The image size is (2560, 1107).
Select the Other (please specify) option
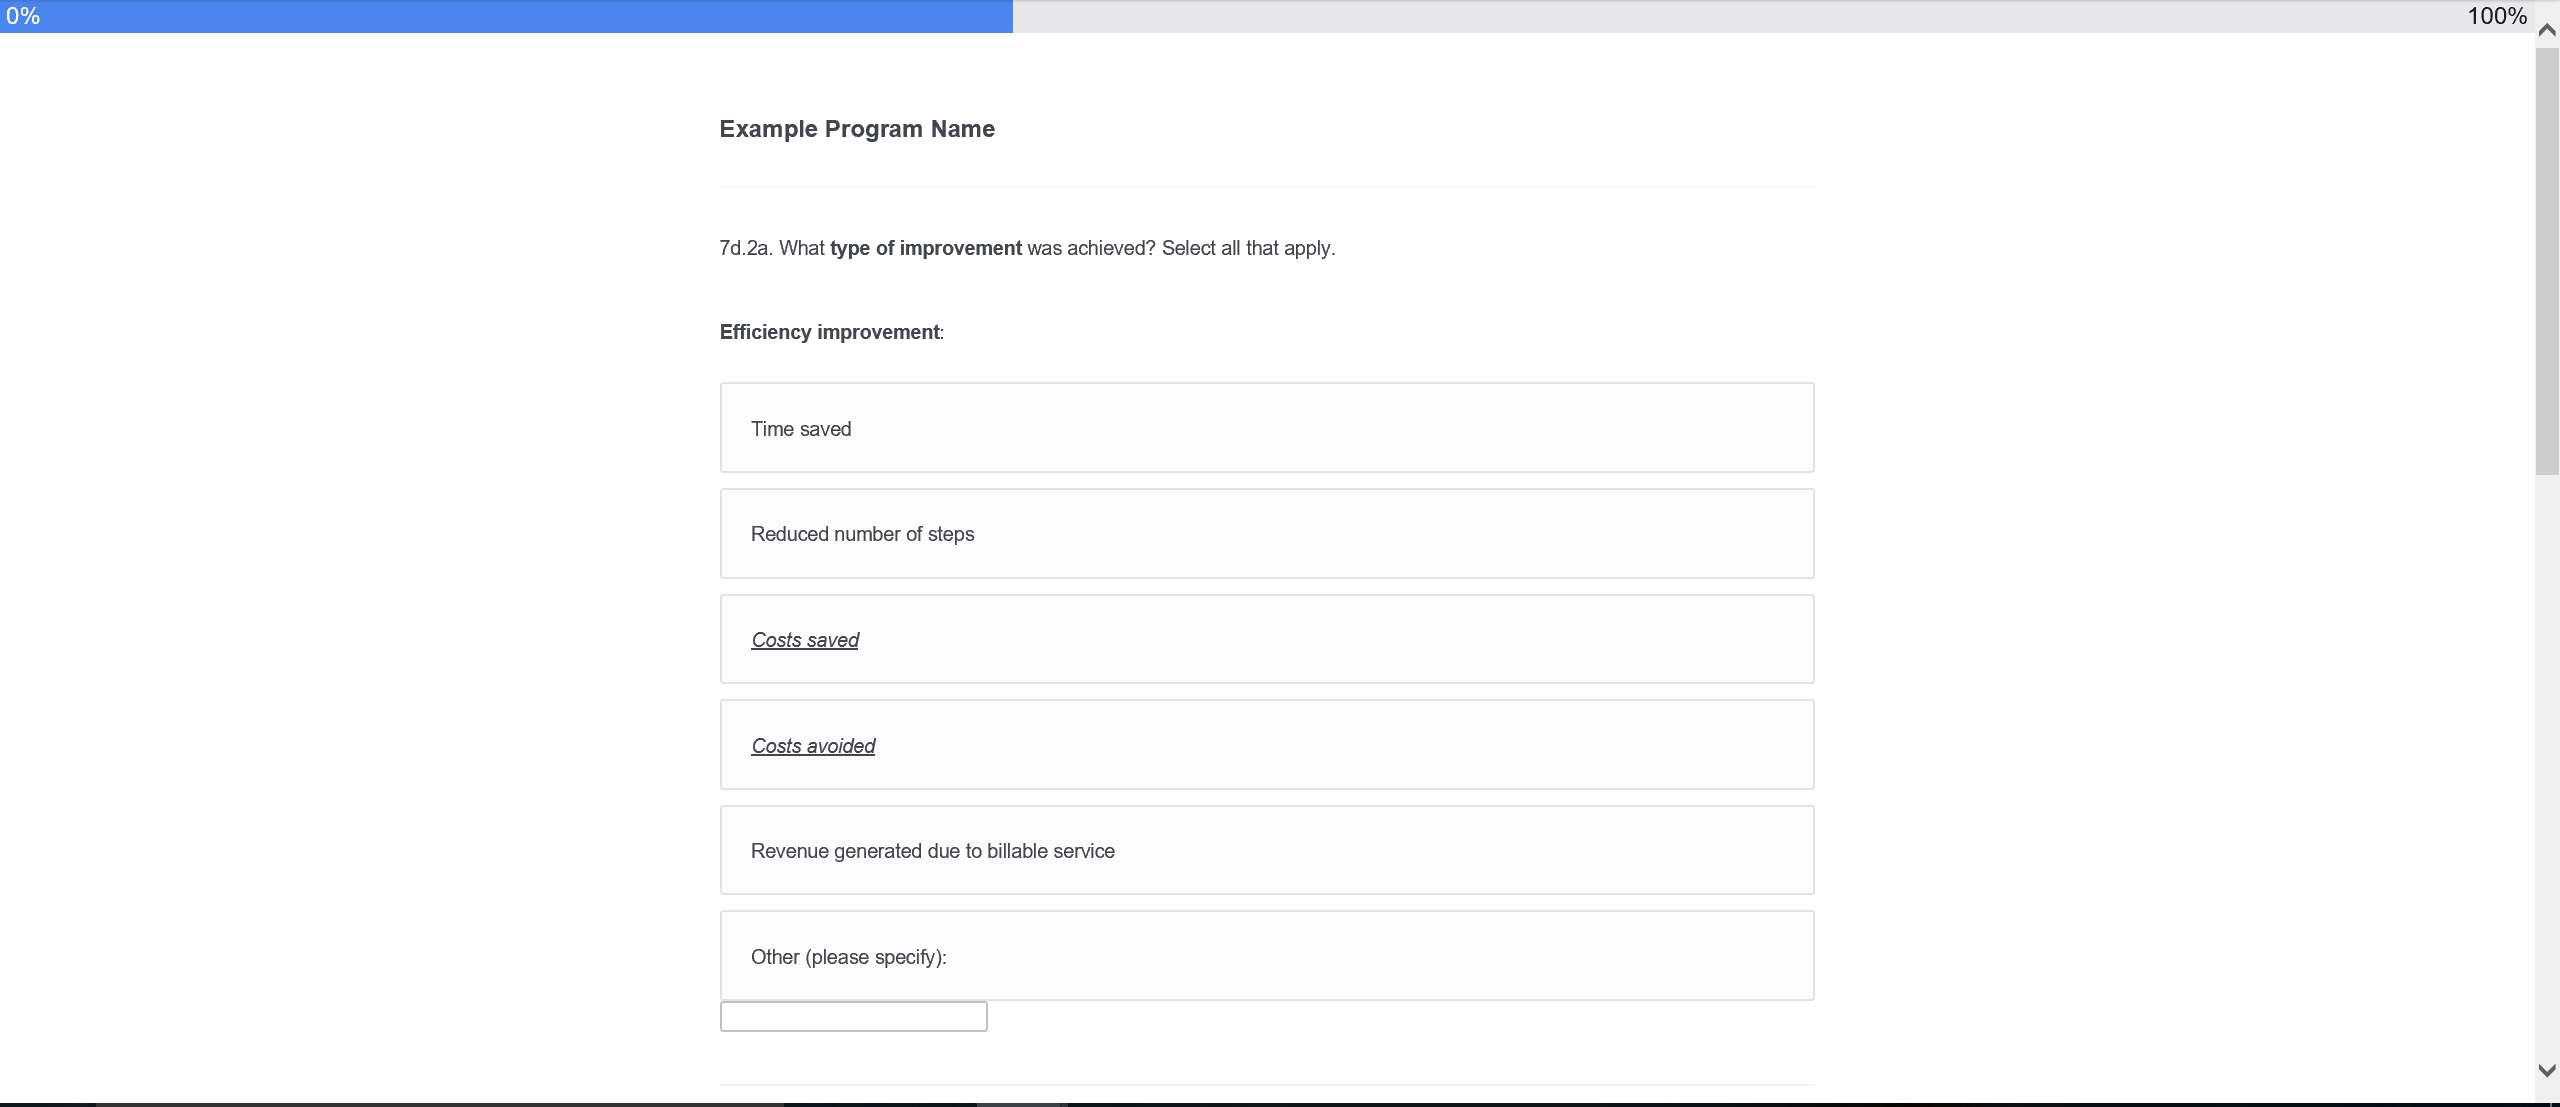coord(1266,956)
